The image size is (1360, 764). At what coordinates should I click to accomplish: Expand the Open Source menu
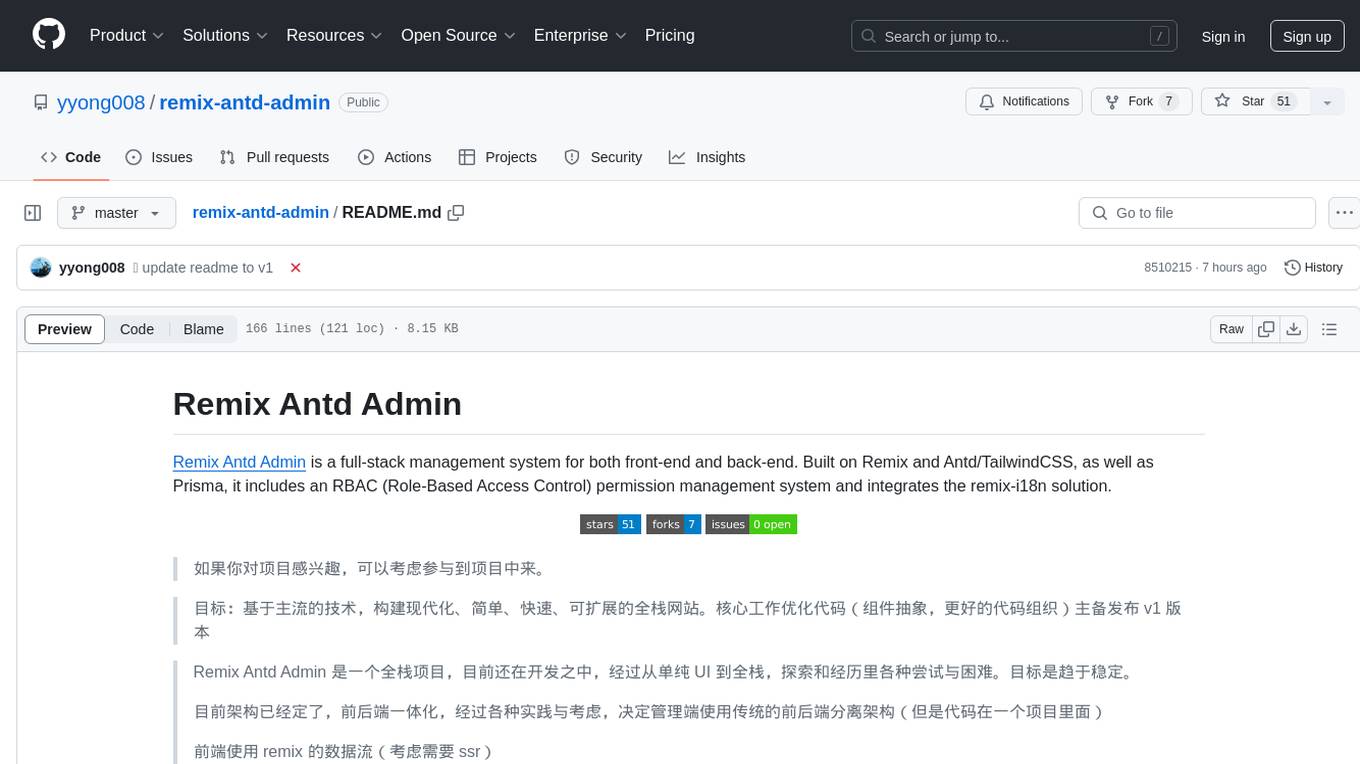457,35
